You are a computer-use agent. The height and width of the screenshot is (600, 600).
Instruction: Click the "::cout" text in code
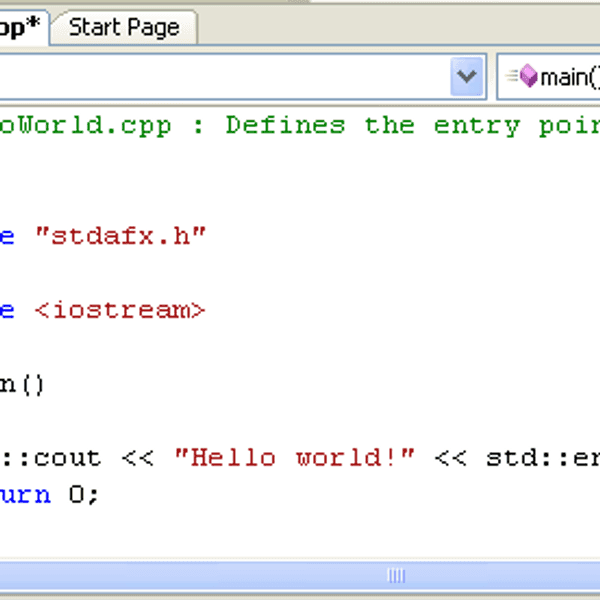tap(51, 458)
